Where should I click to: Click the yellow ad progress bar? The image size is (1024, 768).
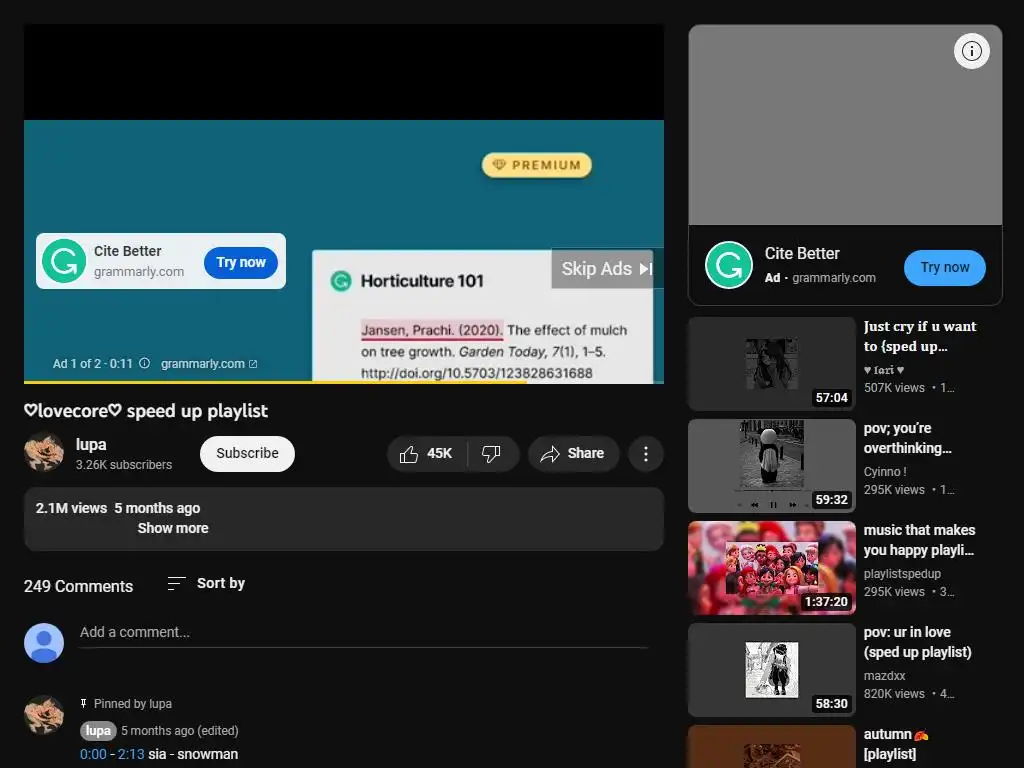pos(274,381)
